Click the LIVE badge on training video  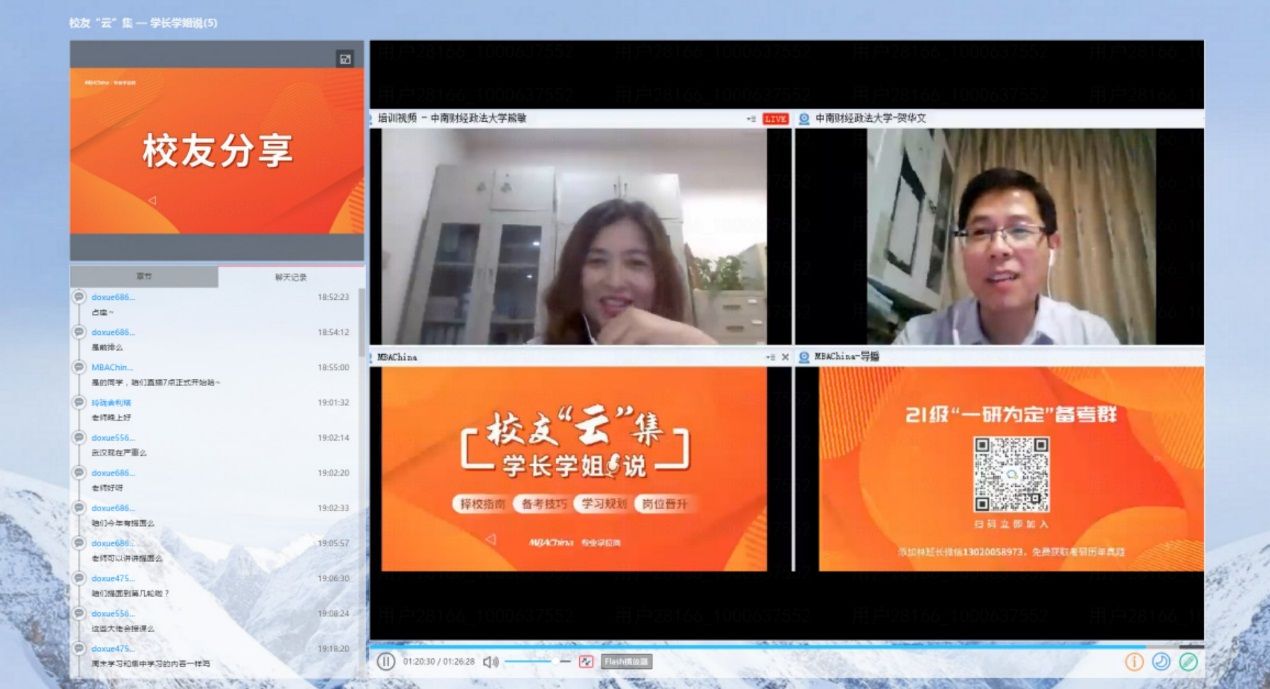pos(775,118)
